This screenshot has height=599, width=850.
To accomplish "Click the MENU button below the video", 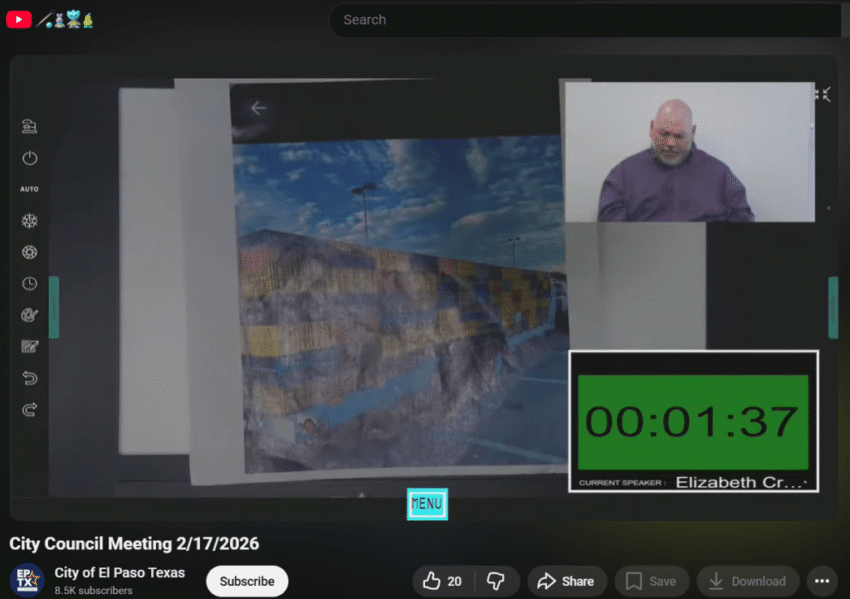I will 427,504.
